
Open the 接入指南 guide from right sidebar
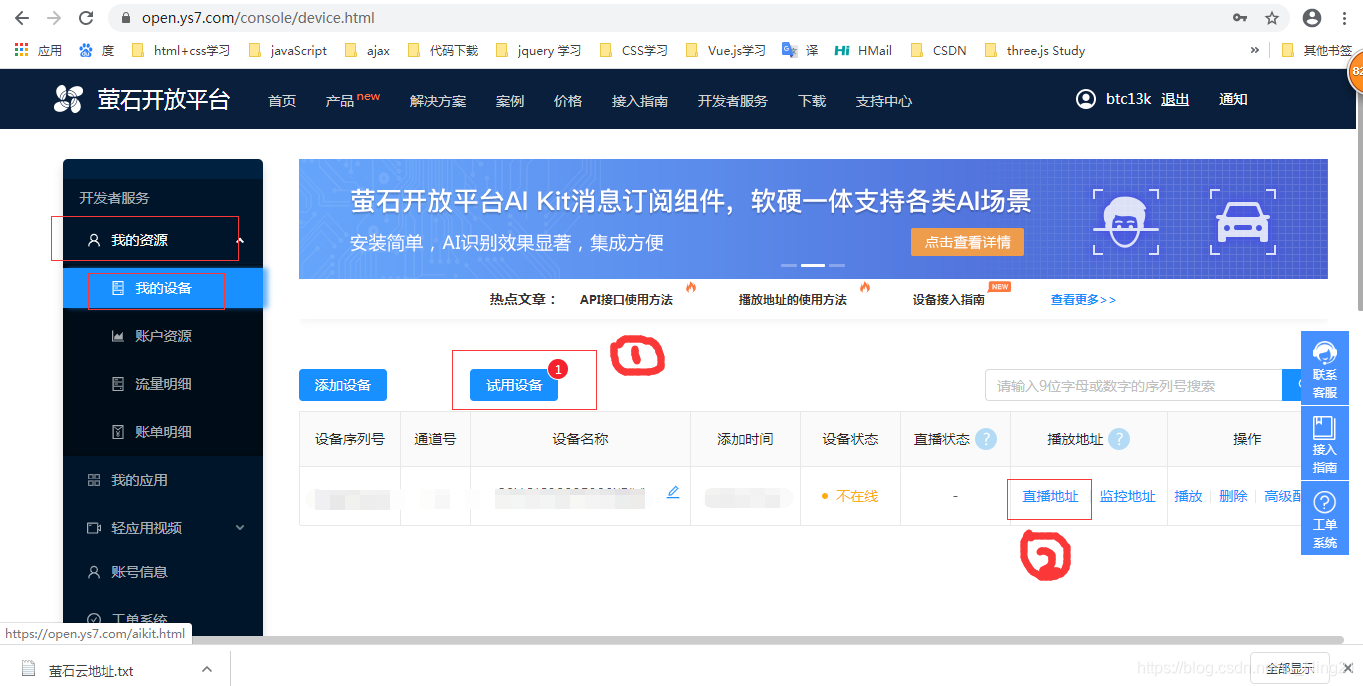tap(1324, 440)
